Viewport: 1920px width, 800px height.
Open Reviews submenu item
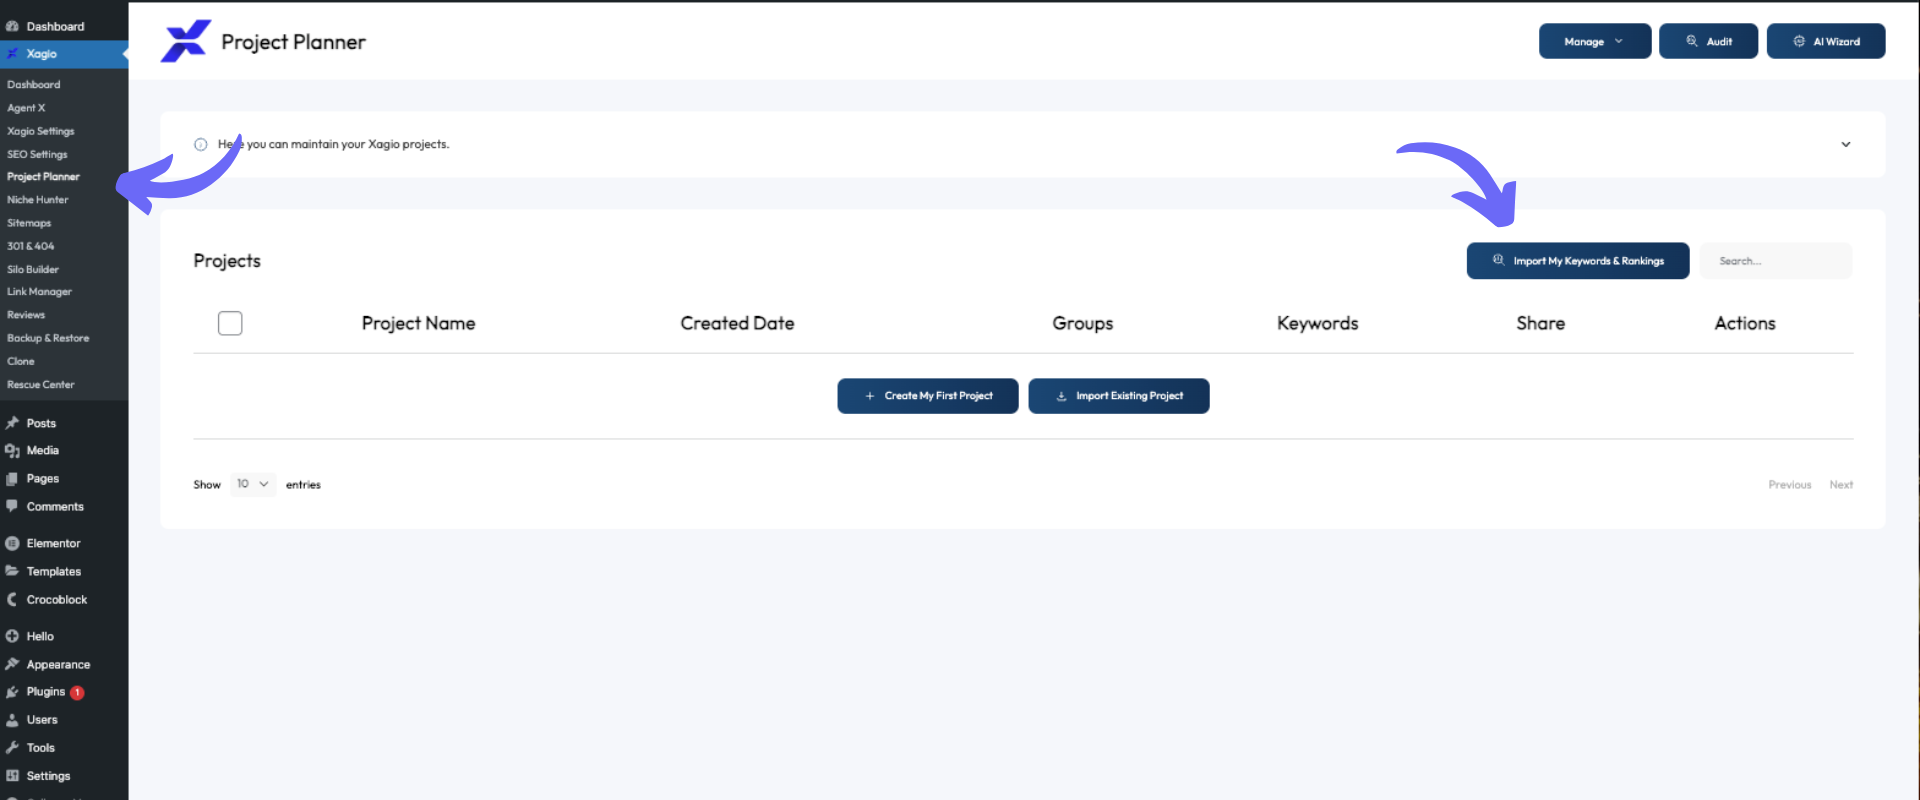click(26, 315)
